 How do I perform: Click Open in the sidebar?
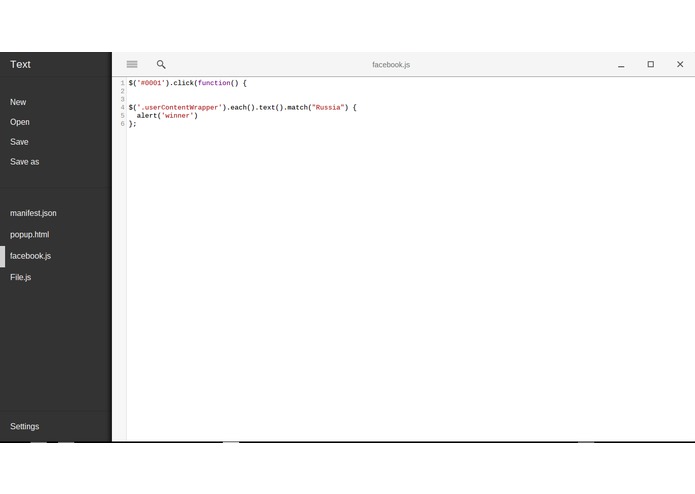(20, 122)
